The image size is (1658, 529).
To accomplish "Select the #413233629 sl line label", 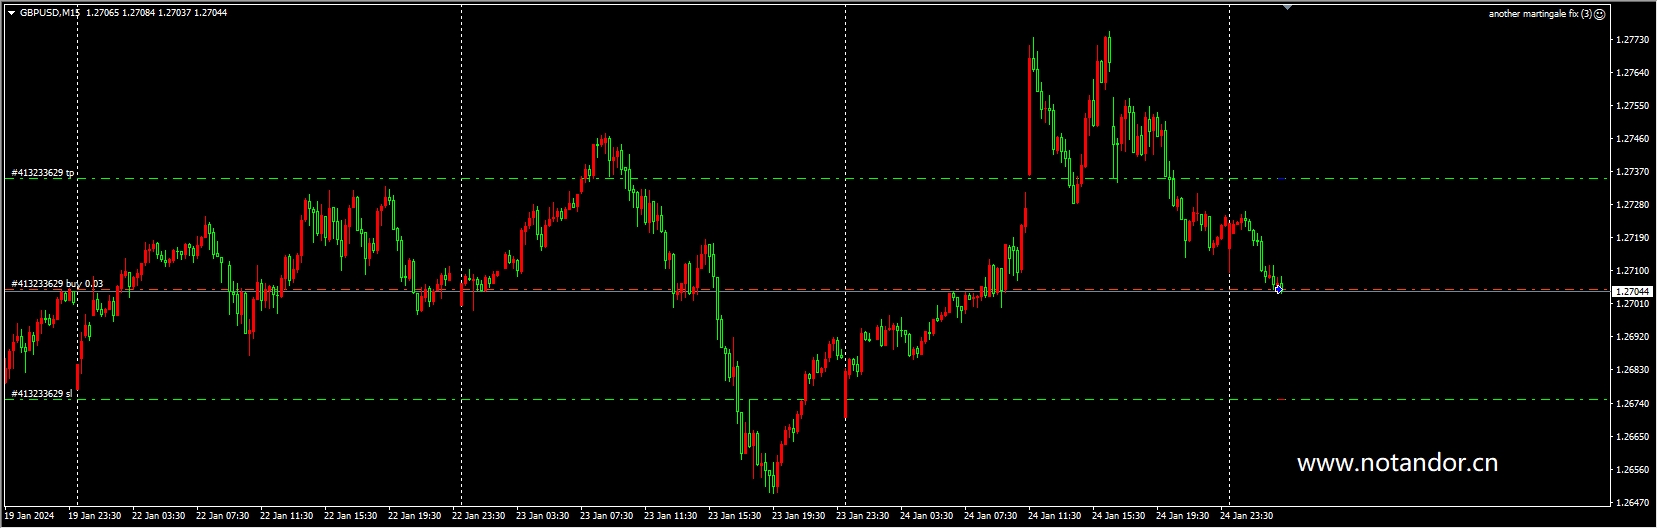I will click(42, 394).
